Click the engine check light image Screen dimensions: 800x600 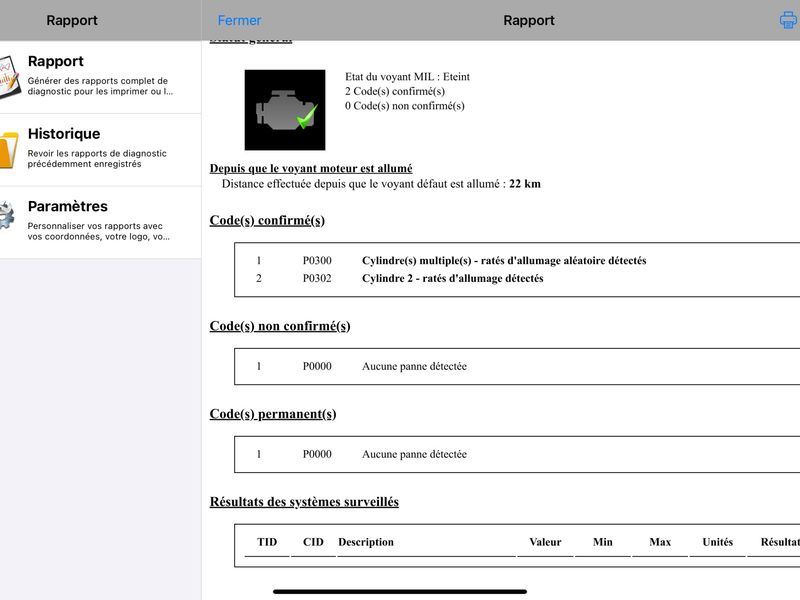285,110
